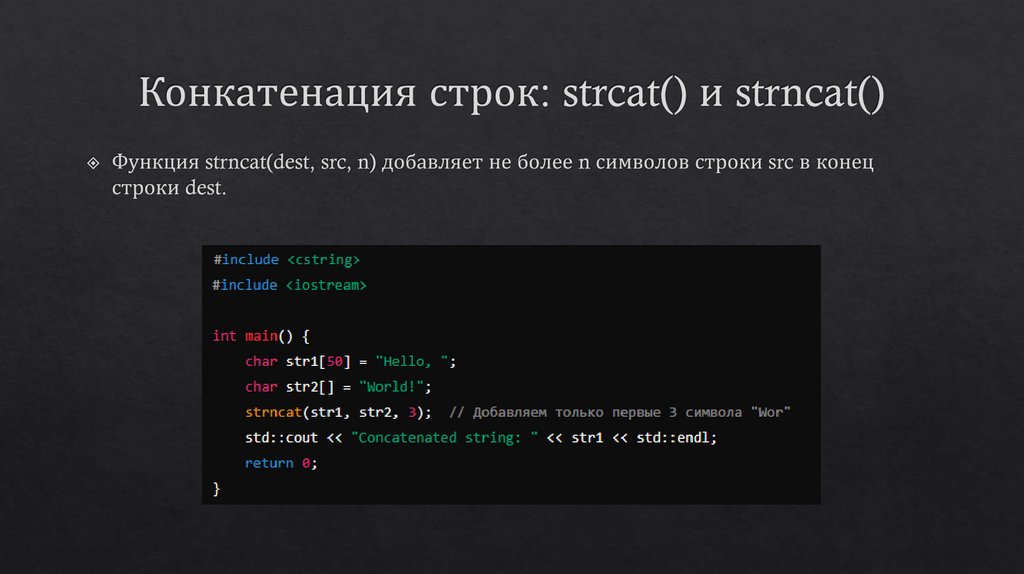The image size is (1024, 574).
Task: Click the diamond bullet before 'Функция strncat'
Action: pos(93,163)
